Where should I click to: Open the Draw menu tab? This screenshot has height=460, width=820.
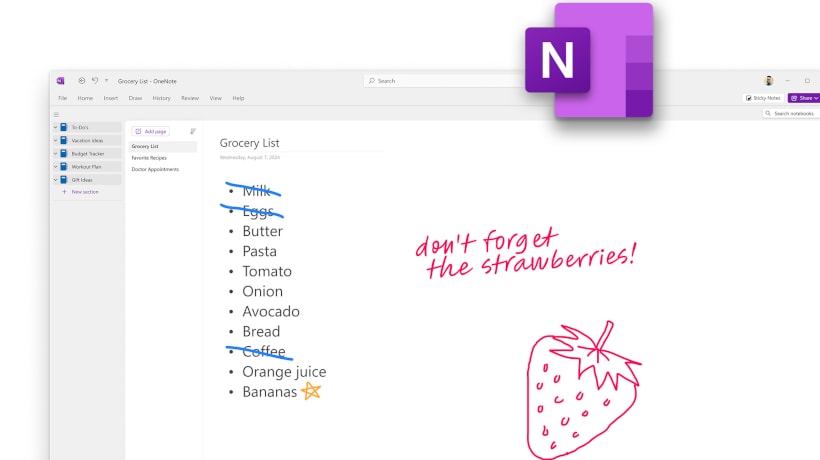coord(135,98)
